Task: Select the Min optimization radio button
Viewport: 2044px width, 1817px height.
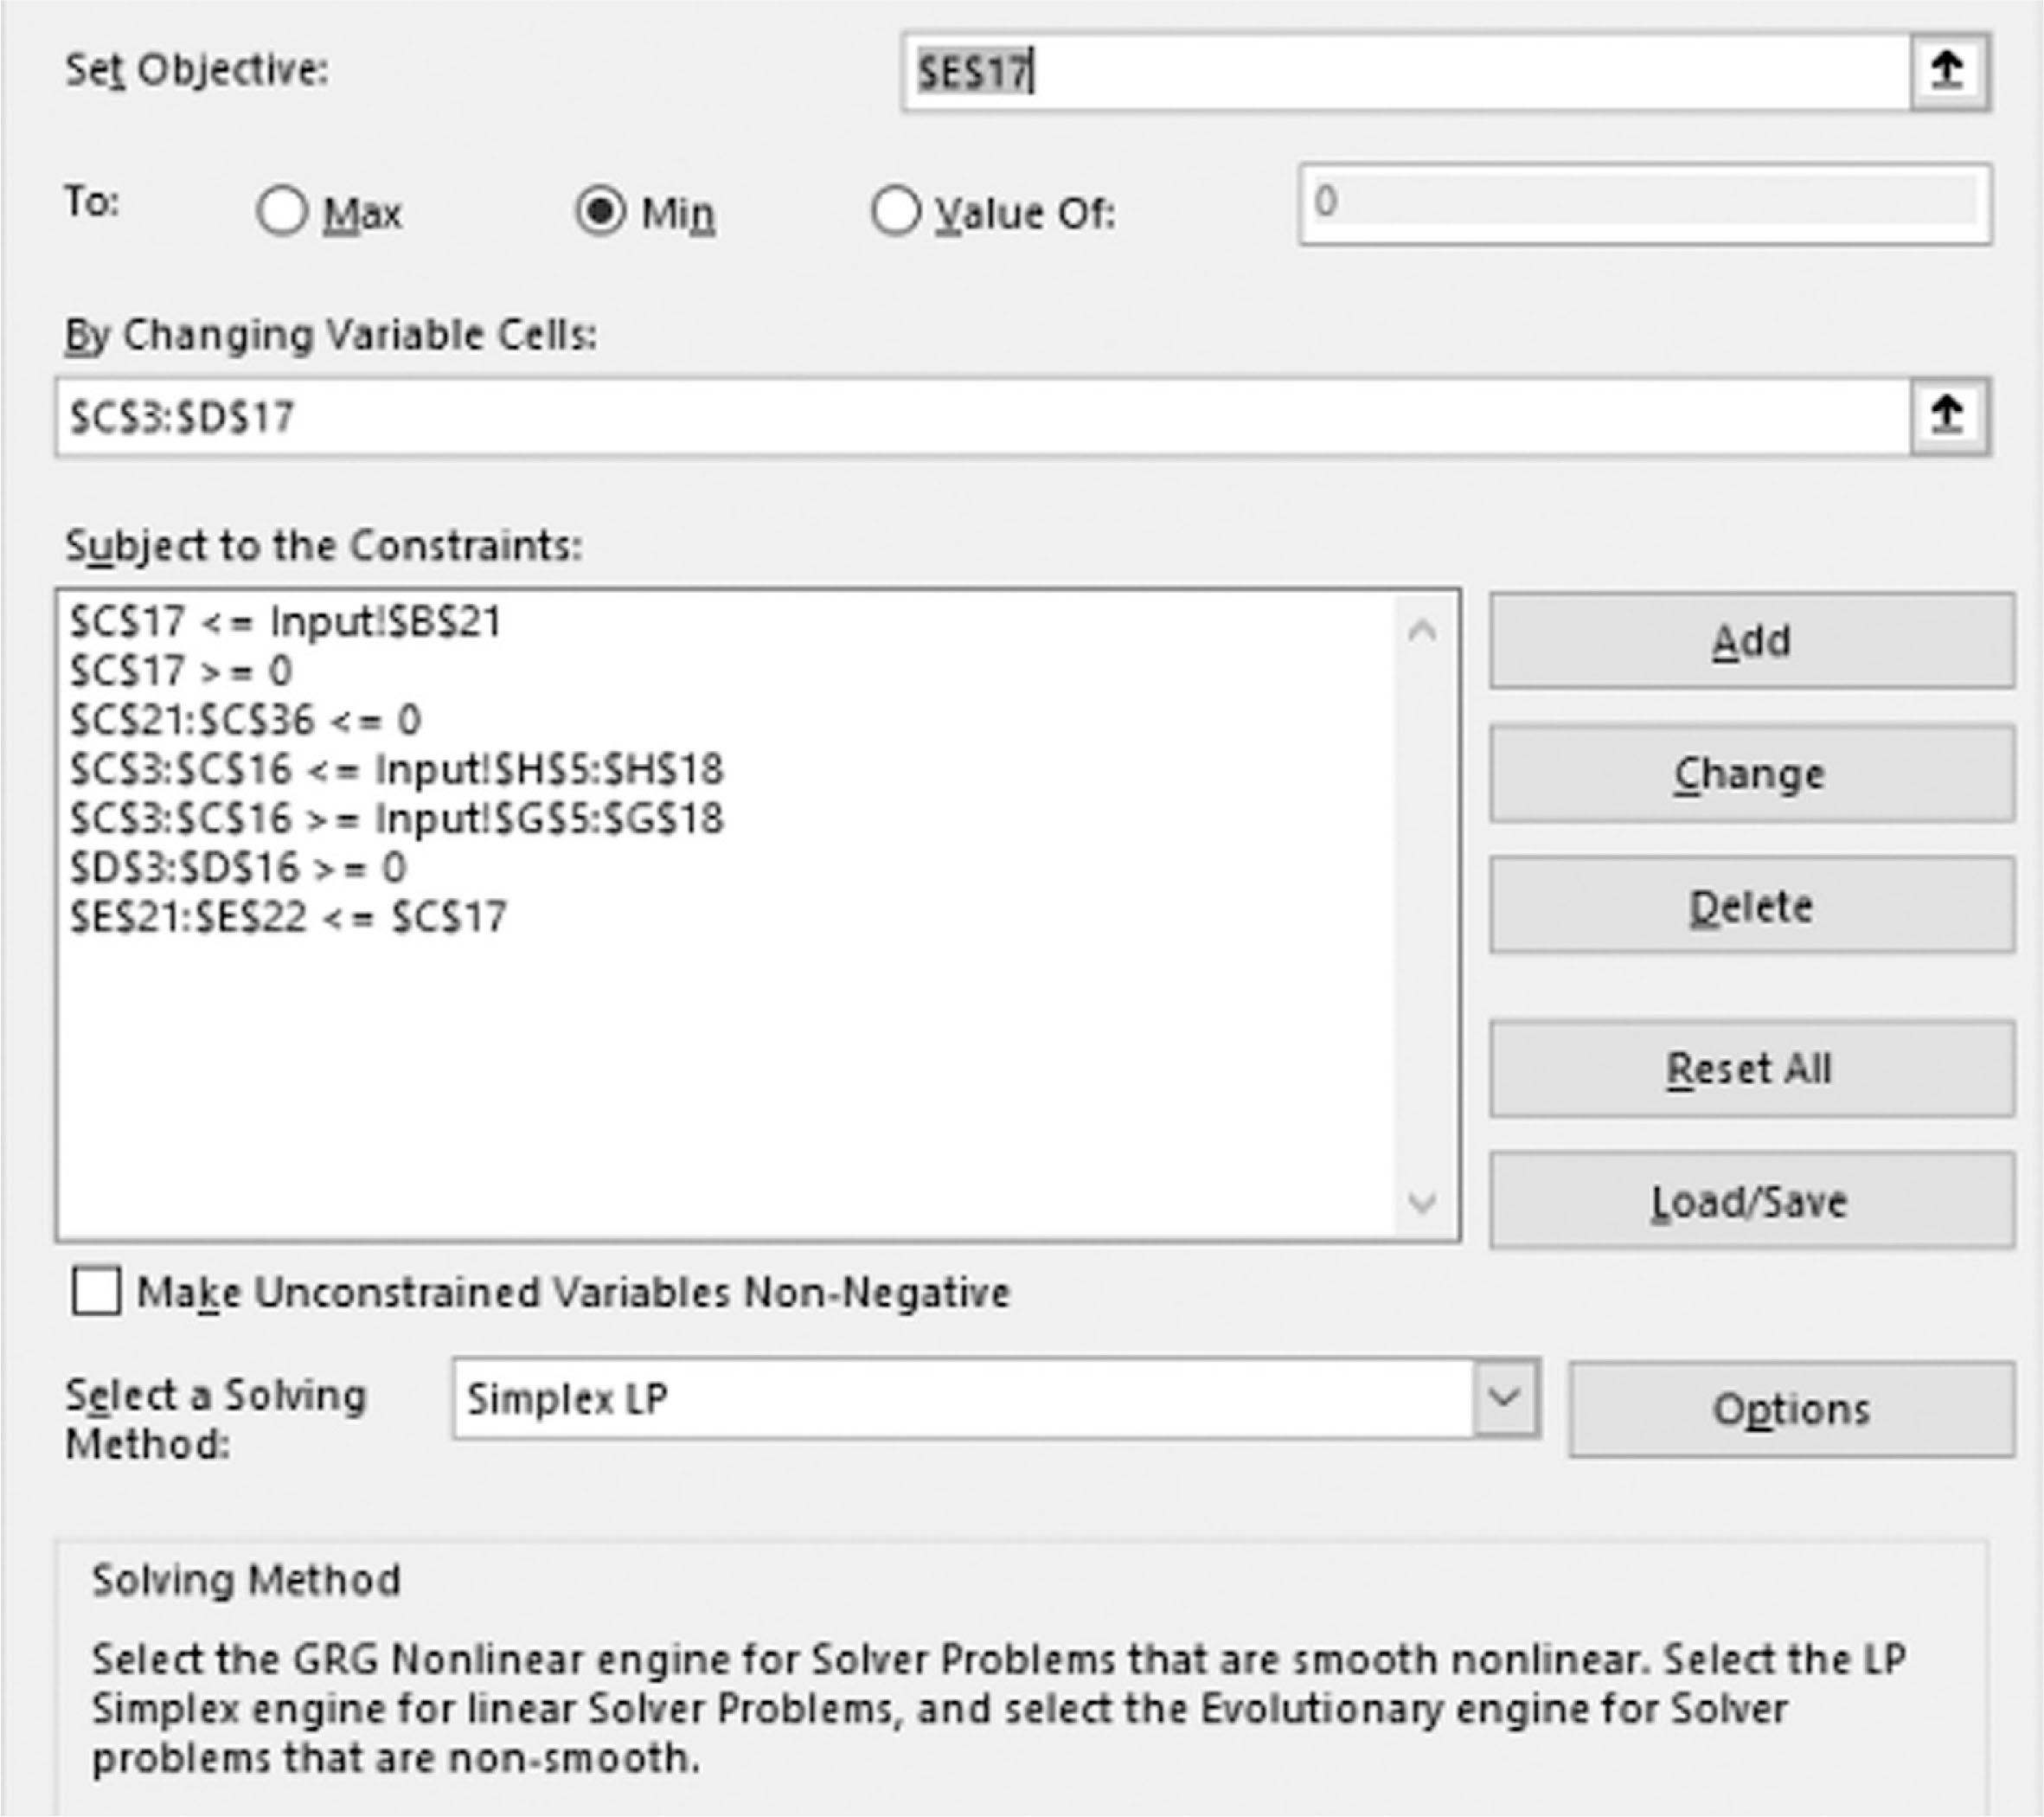Action: pyautogui.click(x=603, y=210)
